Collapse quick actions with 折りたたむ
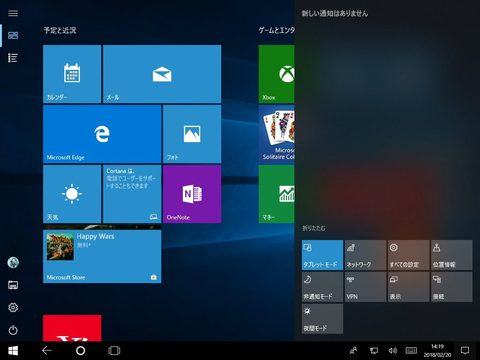Screen dimensions: 480x360 [x=314, y=228]
